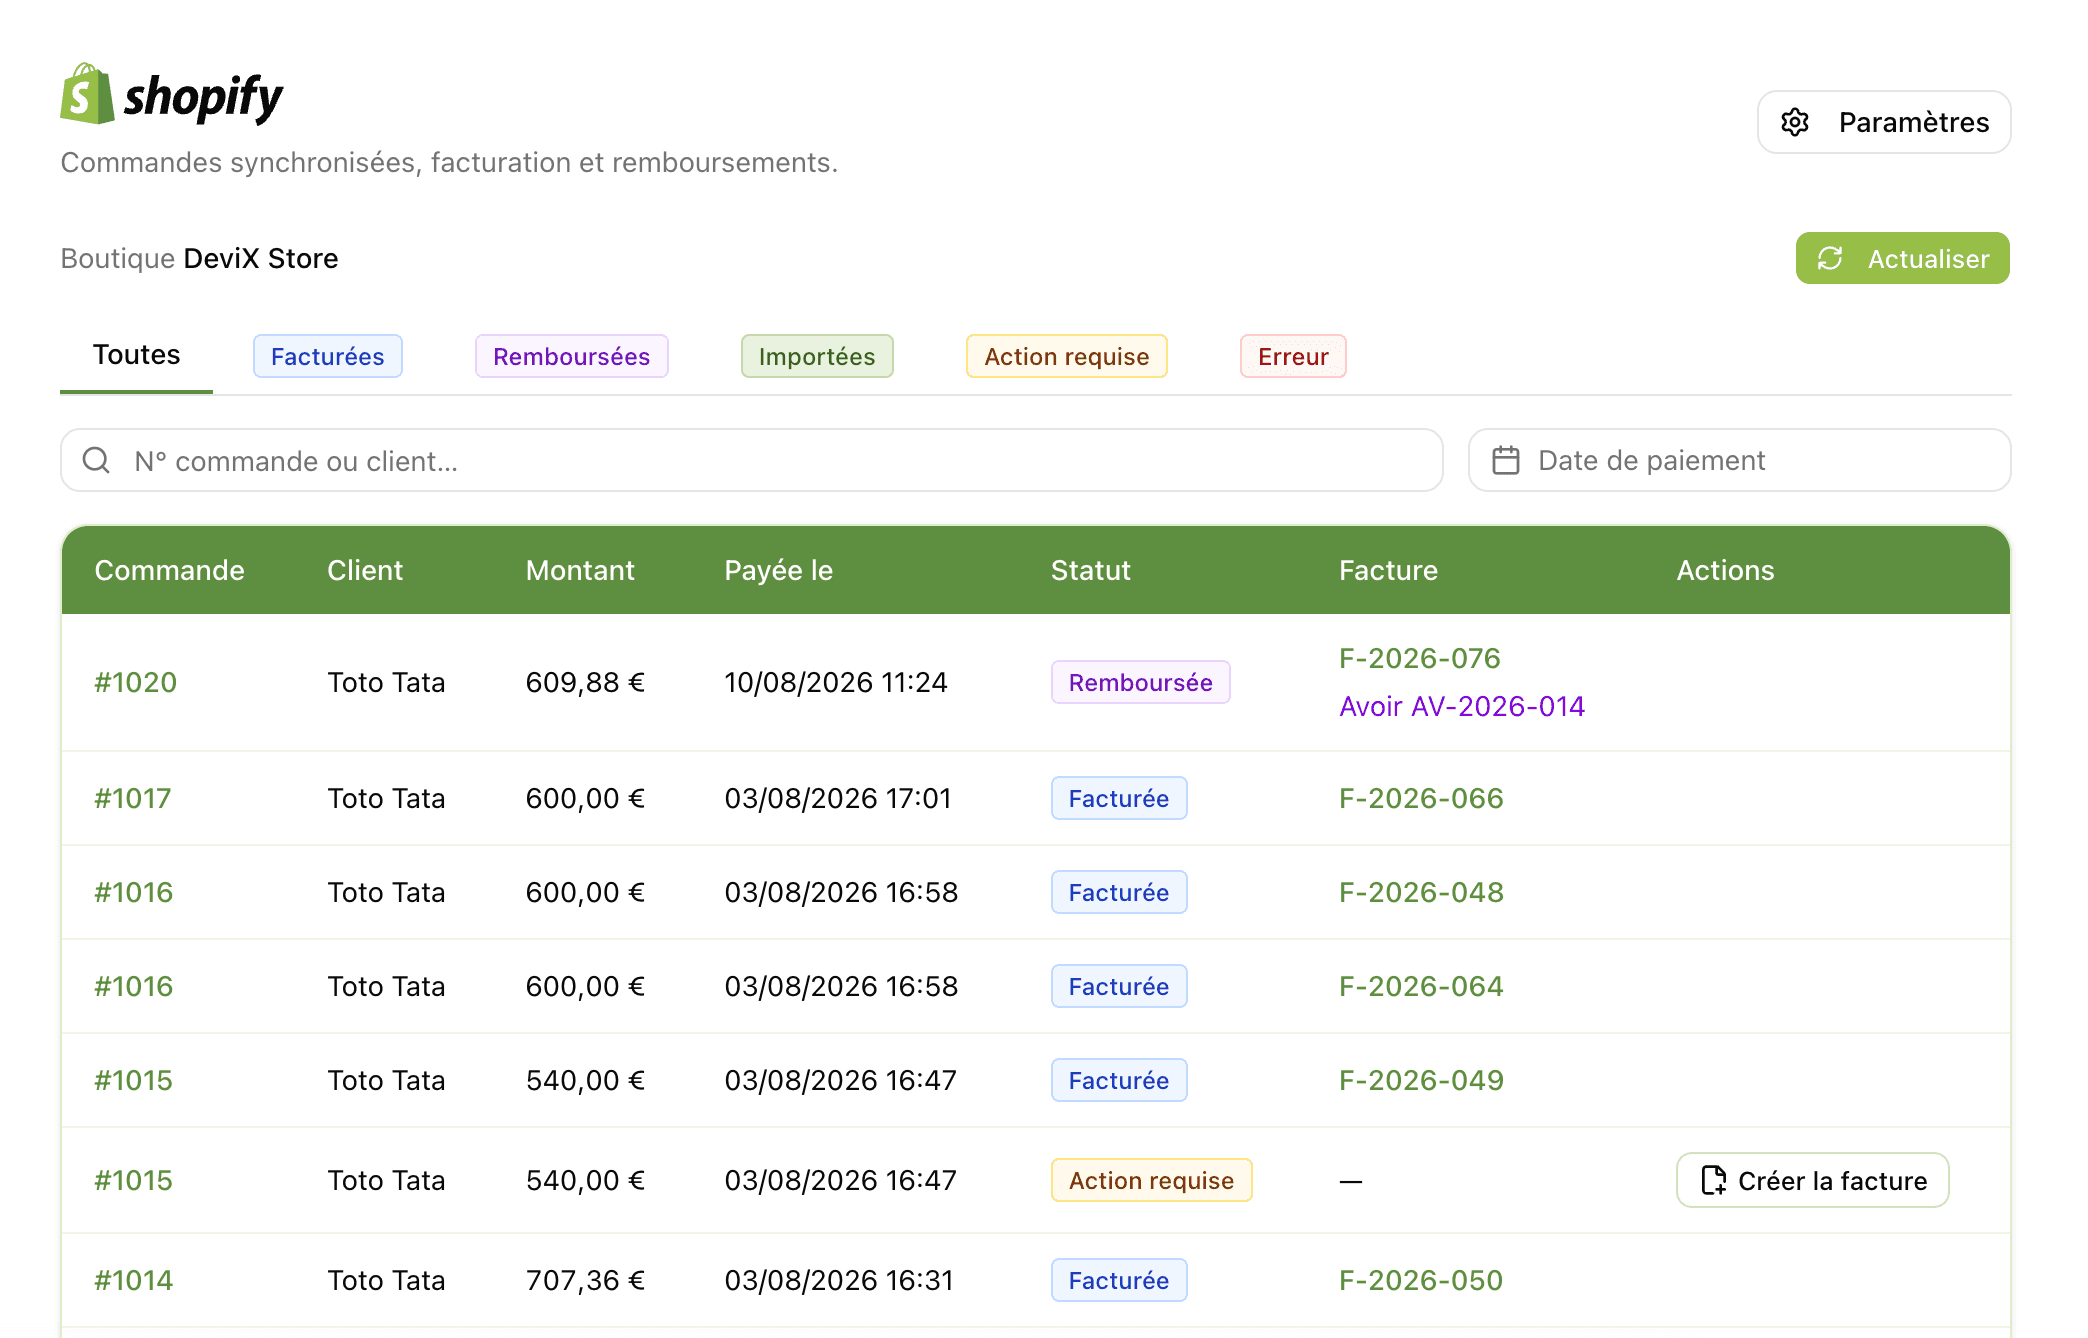The width and height of the screenshot is (2088, 1338).
Task: Click the Commande column header
Action: click(169, 570)
